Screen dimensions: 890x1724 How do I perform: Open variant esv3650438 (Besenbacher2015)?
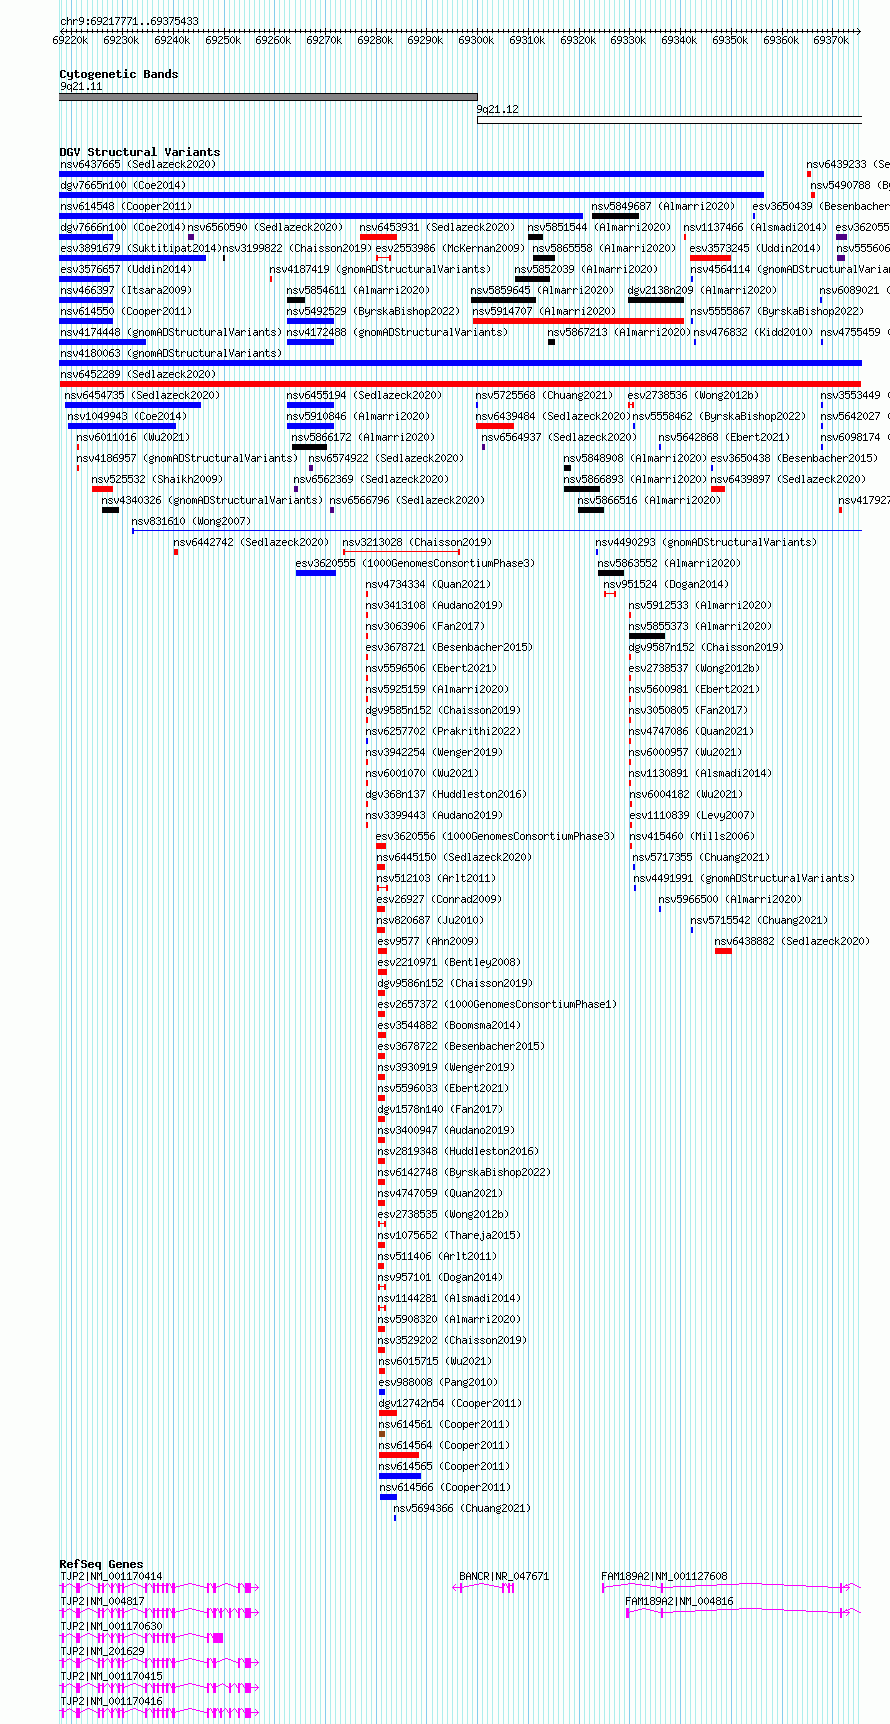[x=794, y=458]
